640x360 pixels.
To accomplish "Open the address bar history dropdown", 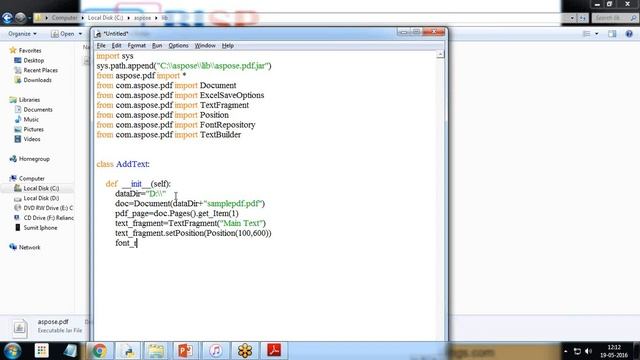I will pos(572,18).
